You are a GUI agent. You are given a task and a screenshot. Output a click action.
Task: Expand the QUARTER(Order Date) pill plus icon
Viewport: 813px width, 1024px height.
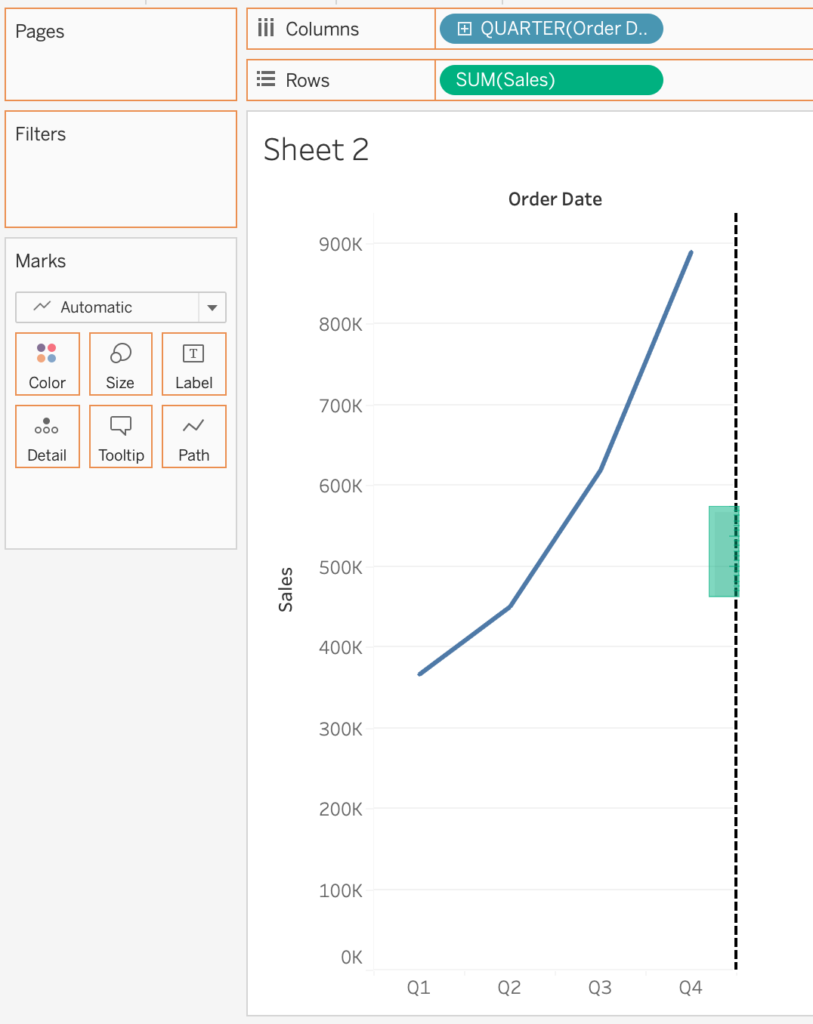(x=464, y=29)
